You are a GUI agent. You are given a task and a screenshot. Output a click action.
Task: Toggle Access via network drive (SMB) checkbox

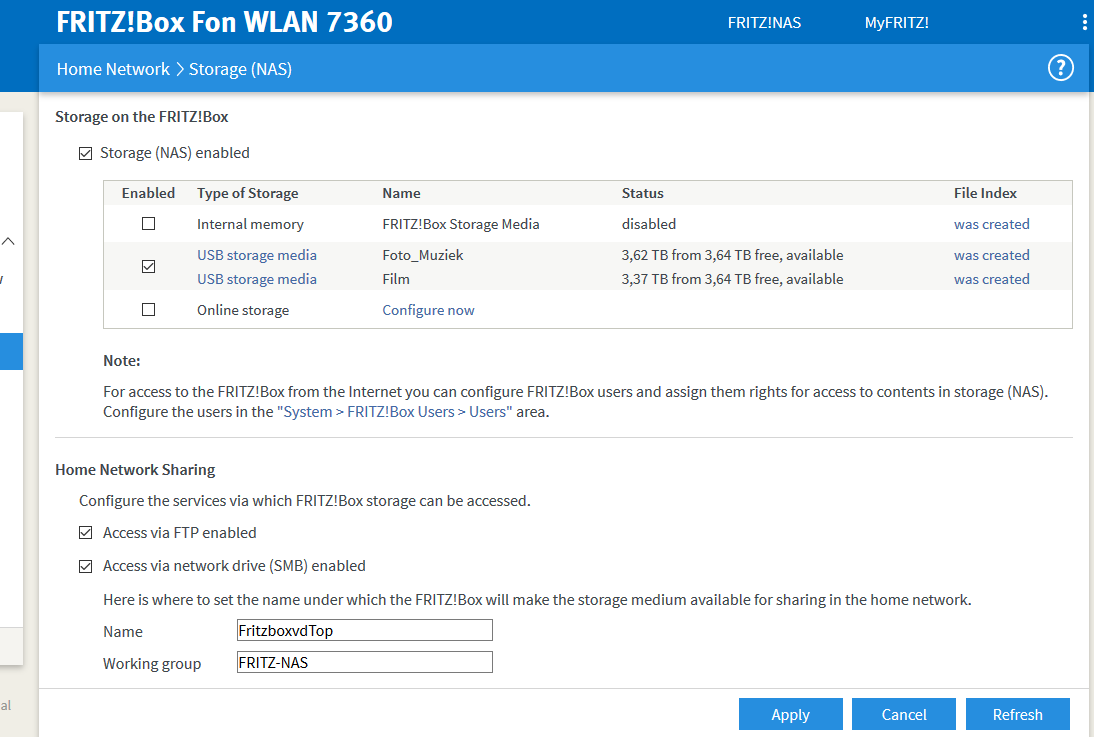coord(85,566)
